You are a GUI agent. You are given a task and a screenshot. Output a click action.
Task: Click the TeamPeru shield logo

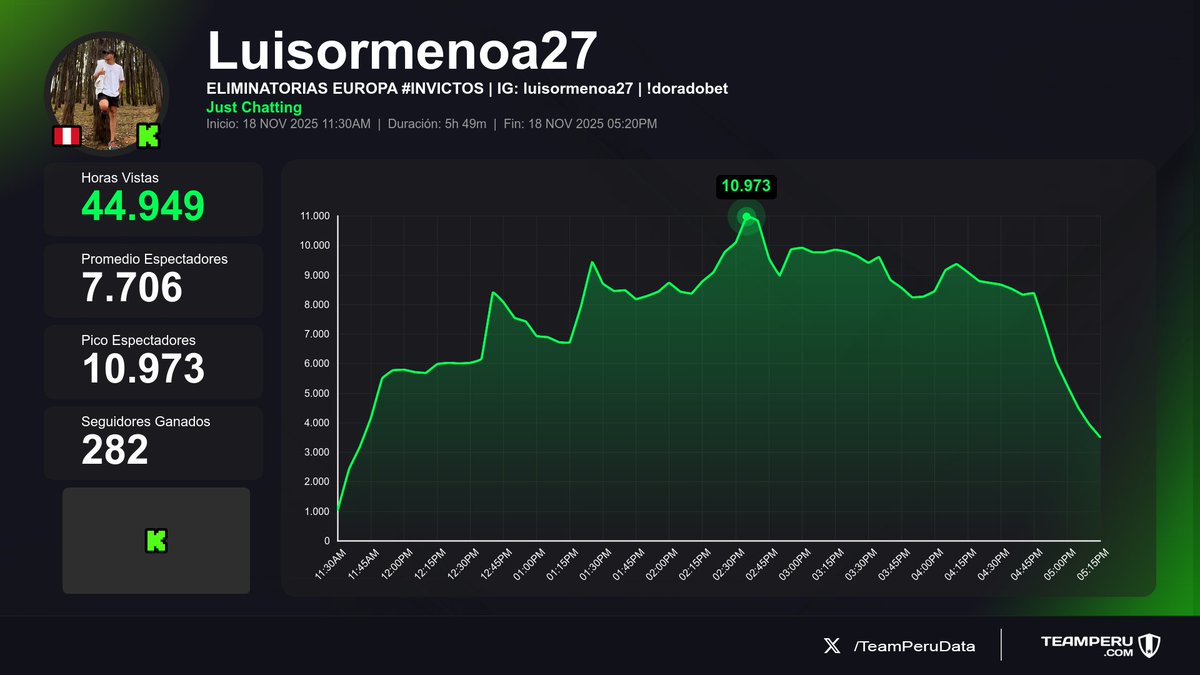pos(1148,646)
